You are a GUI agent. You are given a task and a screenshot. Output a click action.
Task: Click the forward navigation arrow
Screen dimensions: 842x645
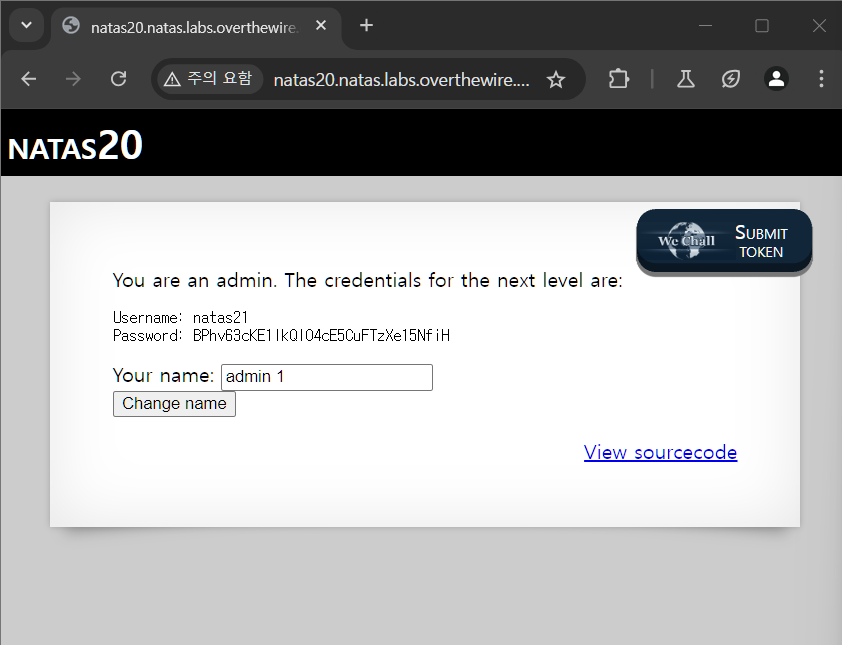(x=73, y=79)
